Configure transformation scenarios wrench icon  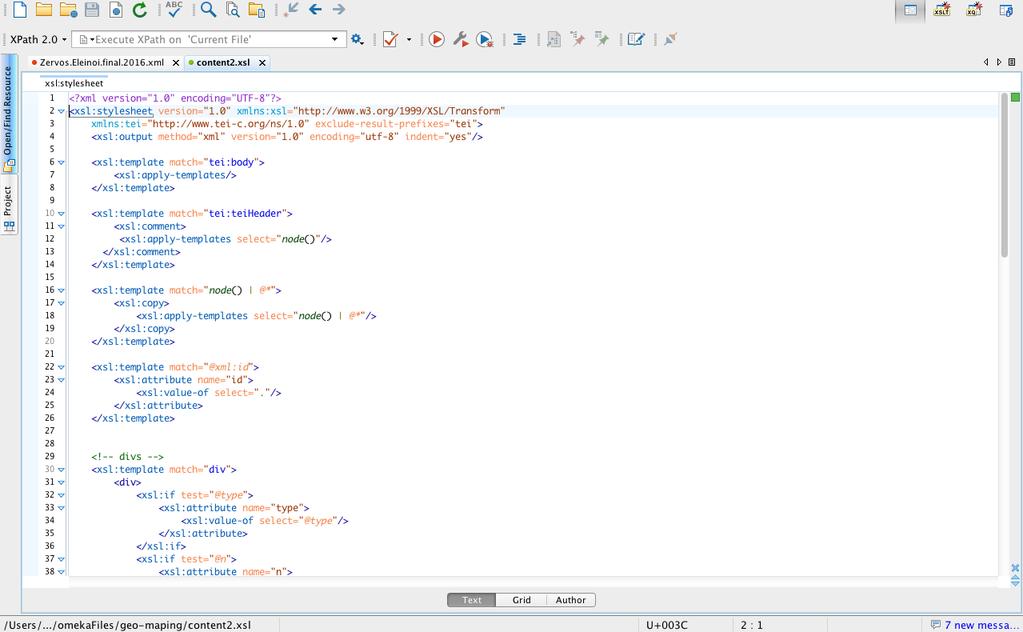point(461,39)
